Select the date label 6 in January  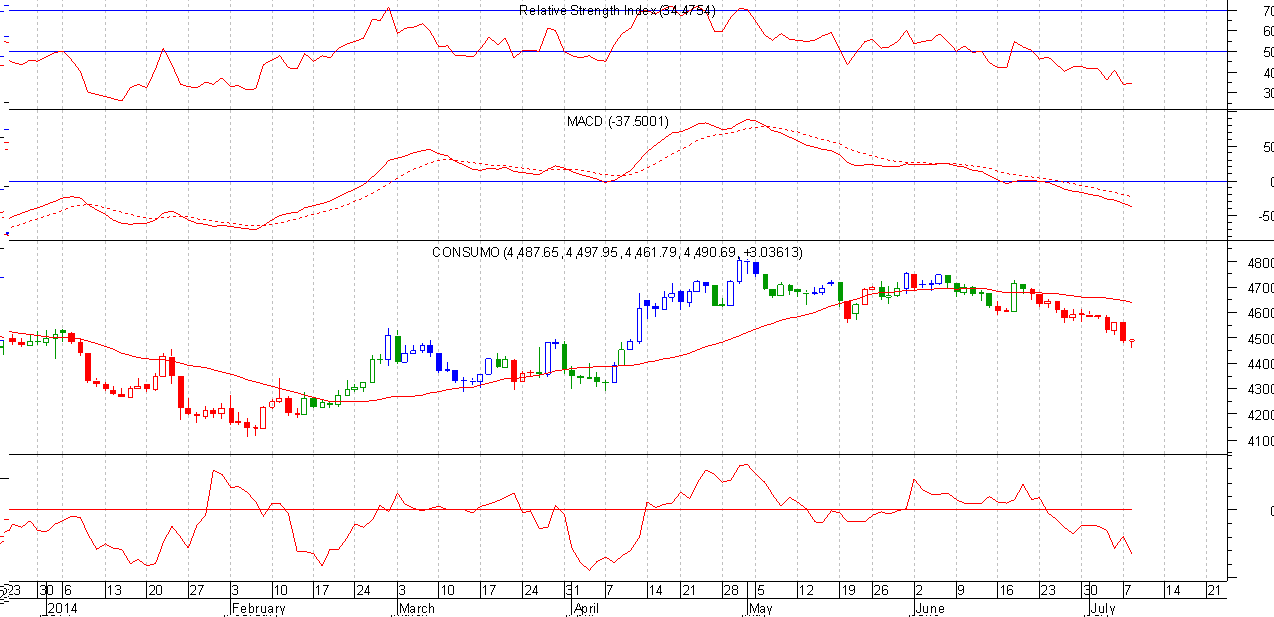(67, 590)
